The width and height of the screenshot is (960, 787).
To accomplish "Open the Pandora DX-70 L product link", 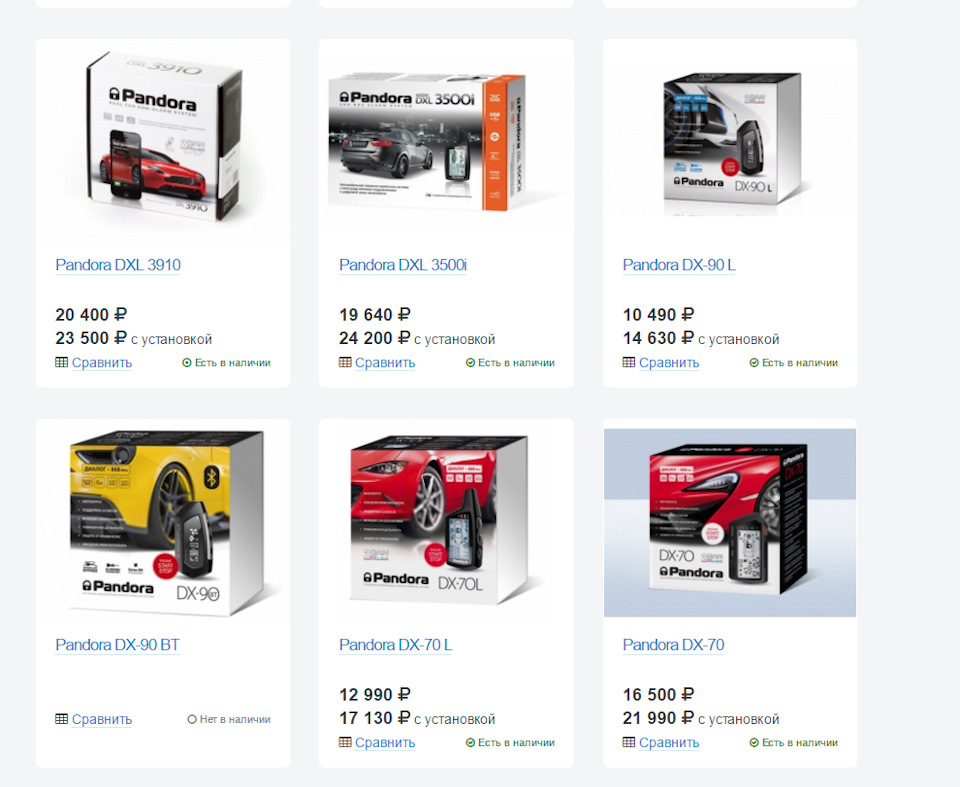I will coord(396,645).
